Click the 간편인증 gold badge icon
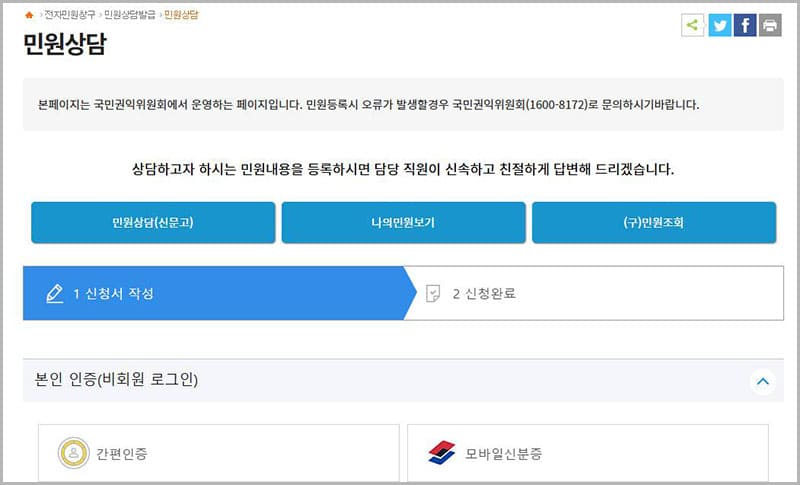The height and width of the screenshot is (485, 800). tap(73, 454)
